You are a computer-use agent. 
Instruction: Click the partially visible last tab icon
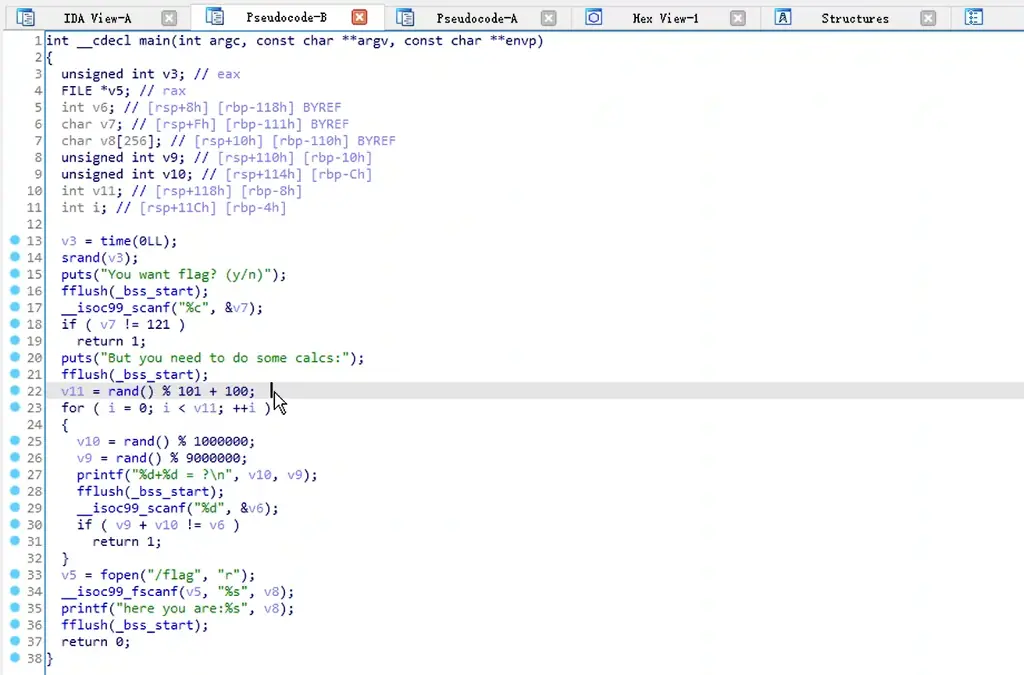click(x=973, y=17)
